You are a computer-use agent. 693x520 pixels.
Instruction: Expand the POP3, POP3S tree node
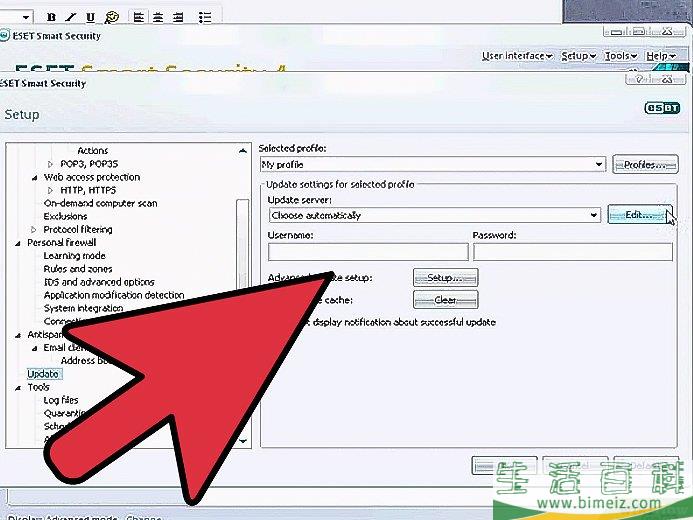click(x=50, y=164)
